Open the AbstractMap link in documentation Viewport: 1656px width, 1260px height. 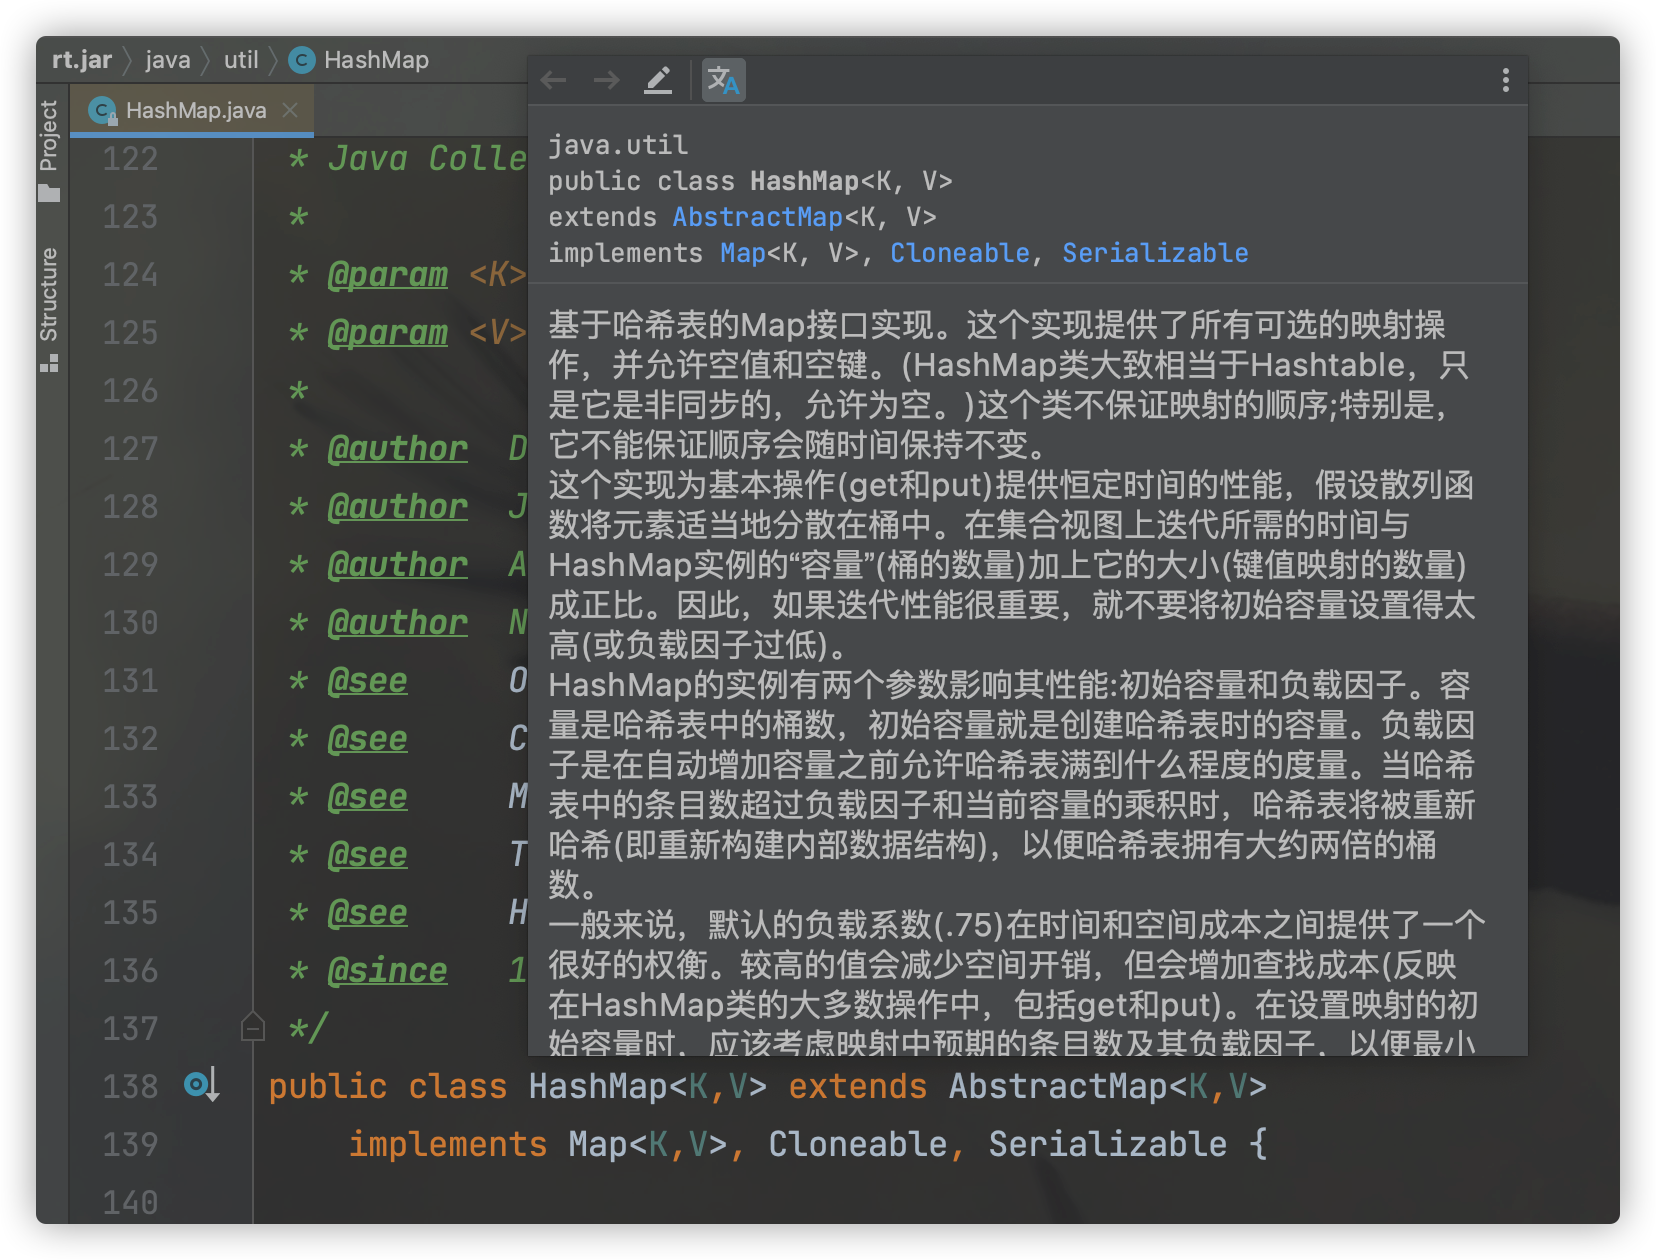[757, 217]
